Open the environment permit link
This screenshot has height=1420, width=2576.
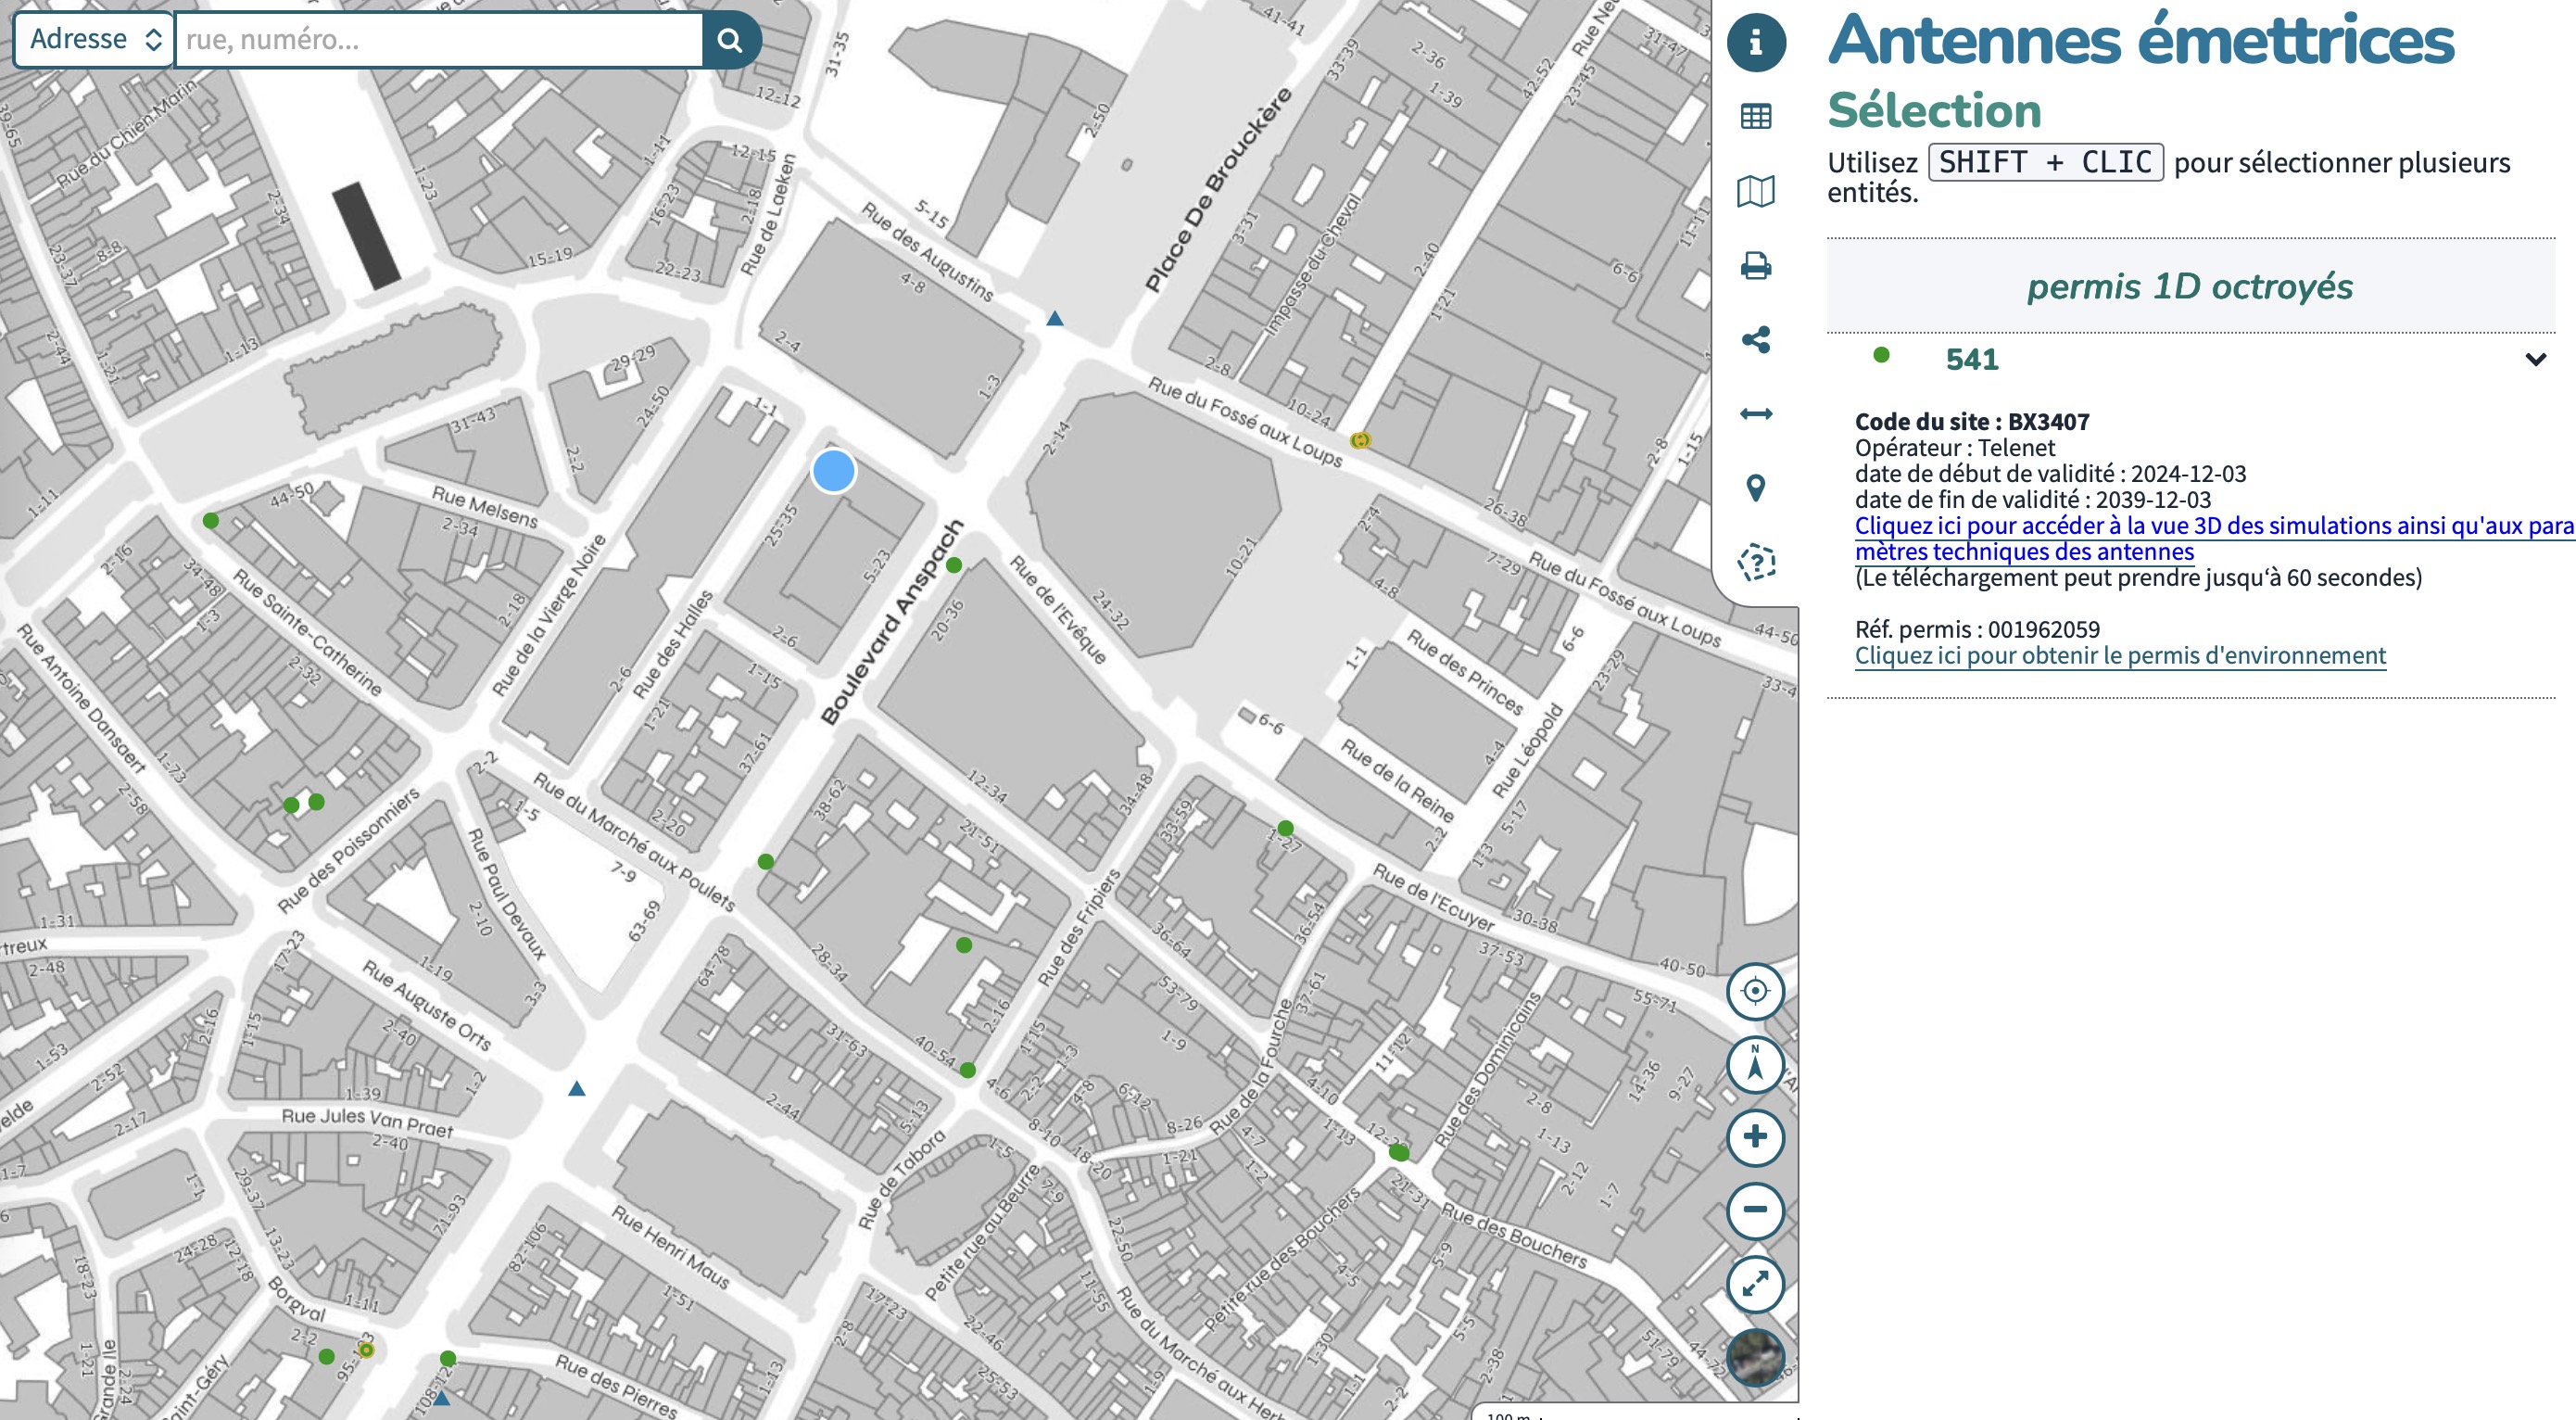pos(2119,656)
